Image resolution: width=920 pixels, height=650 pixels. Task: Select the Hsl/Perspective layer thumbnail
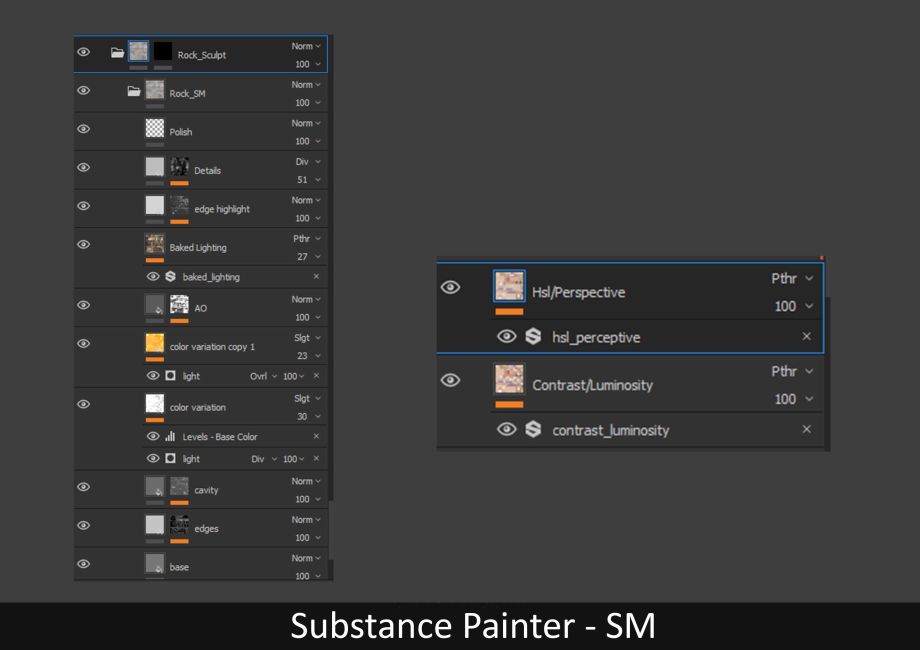coord(509,286)
